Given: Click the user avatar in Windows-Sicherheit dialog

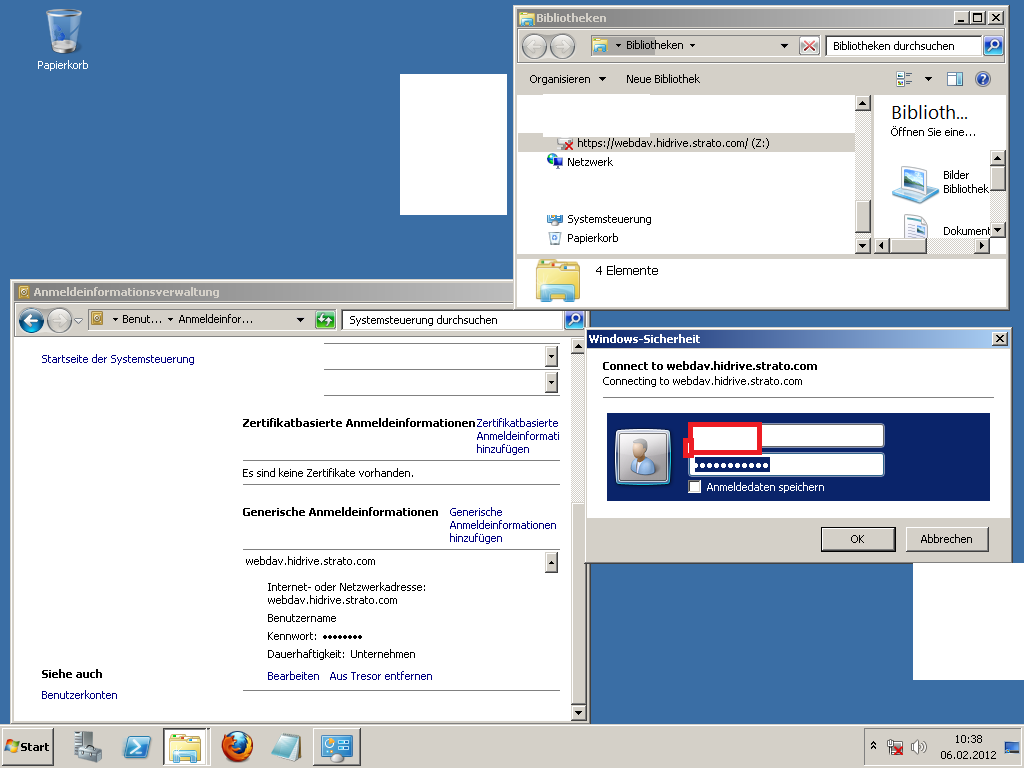Looking at the screenshot, I should (643, 456).
